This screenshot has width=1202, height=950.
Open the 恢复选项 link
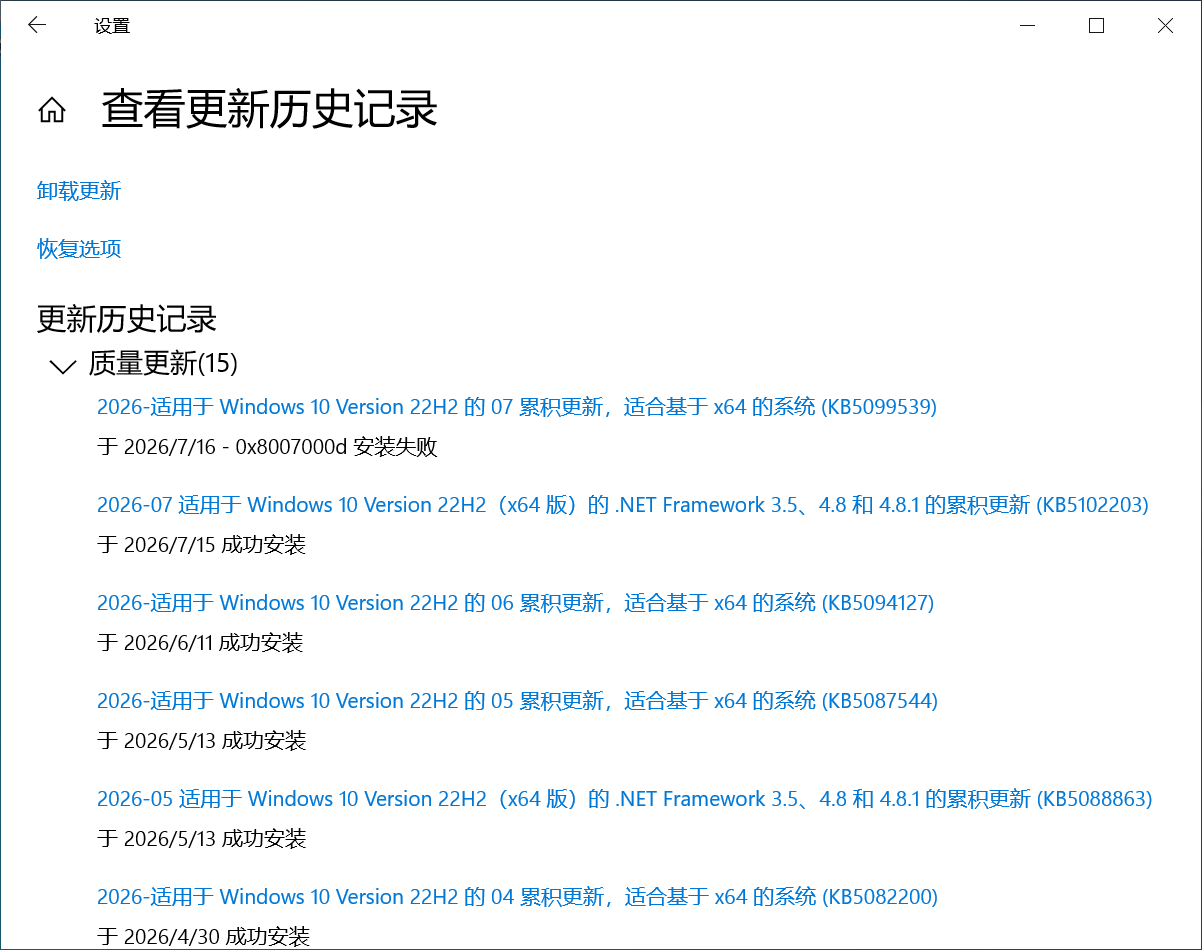click(x=79, y=249)
